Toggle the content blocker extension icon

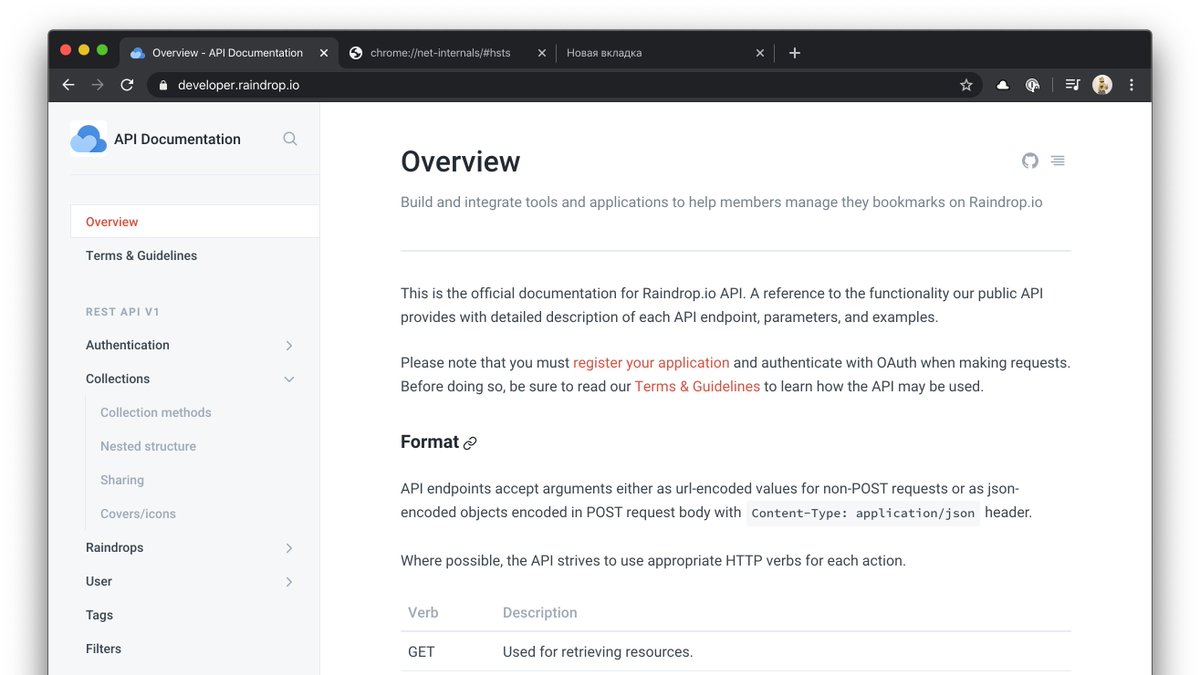pos(1032,85)
